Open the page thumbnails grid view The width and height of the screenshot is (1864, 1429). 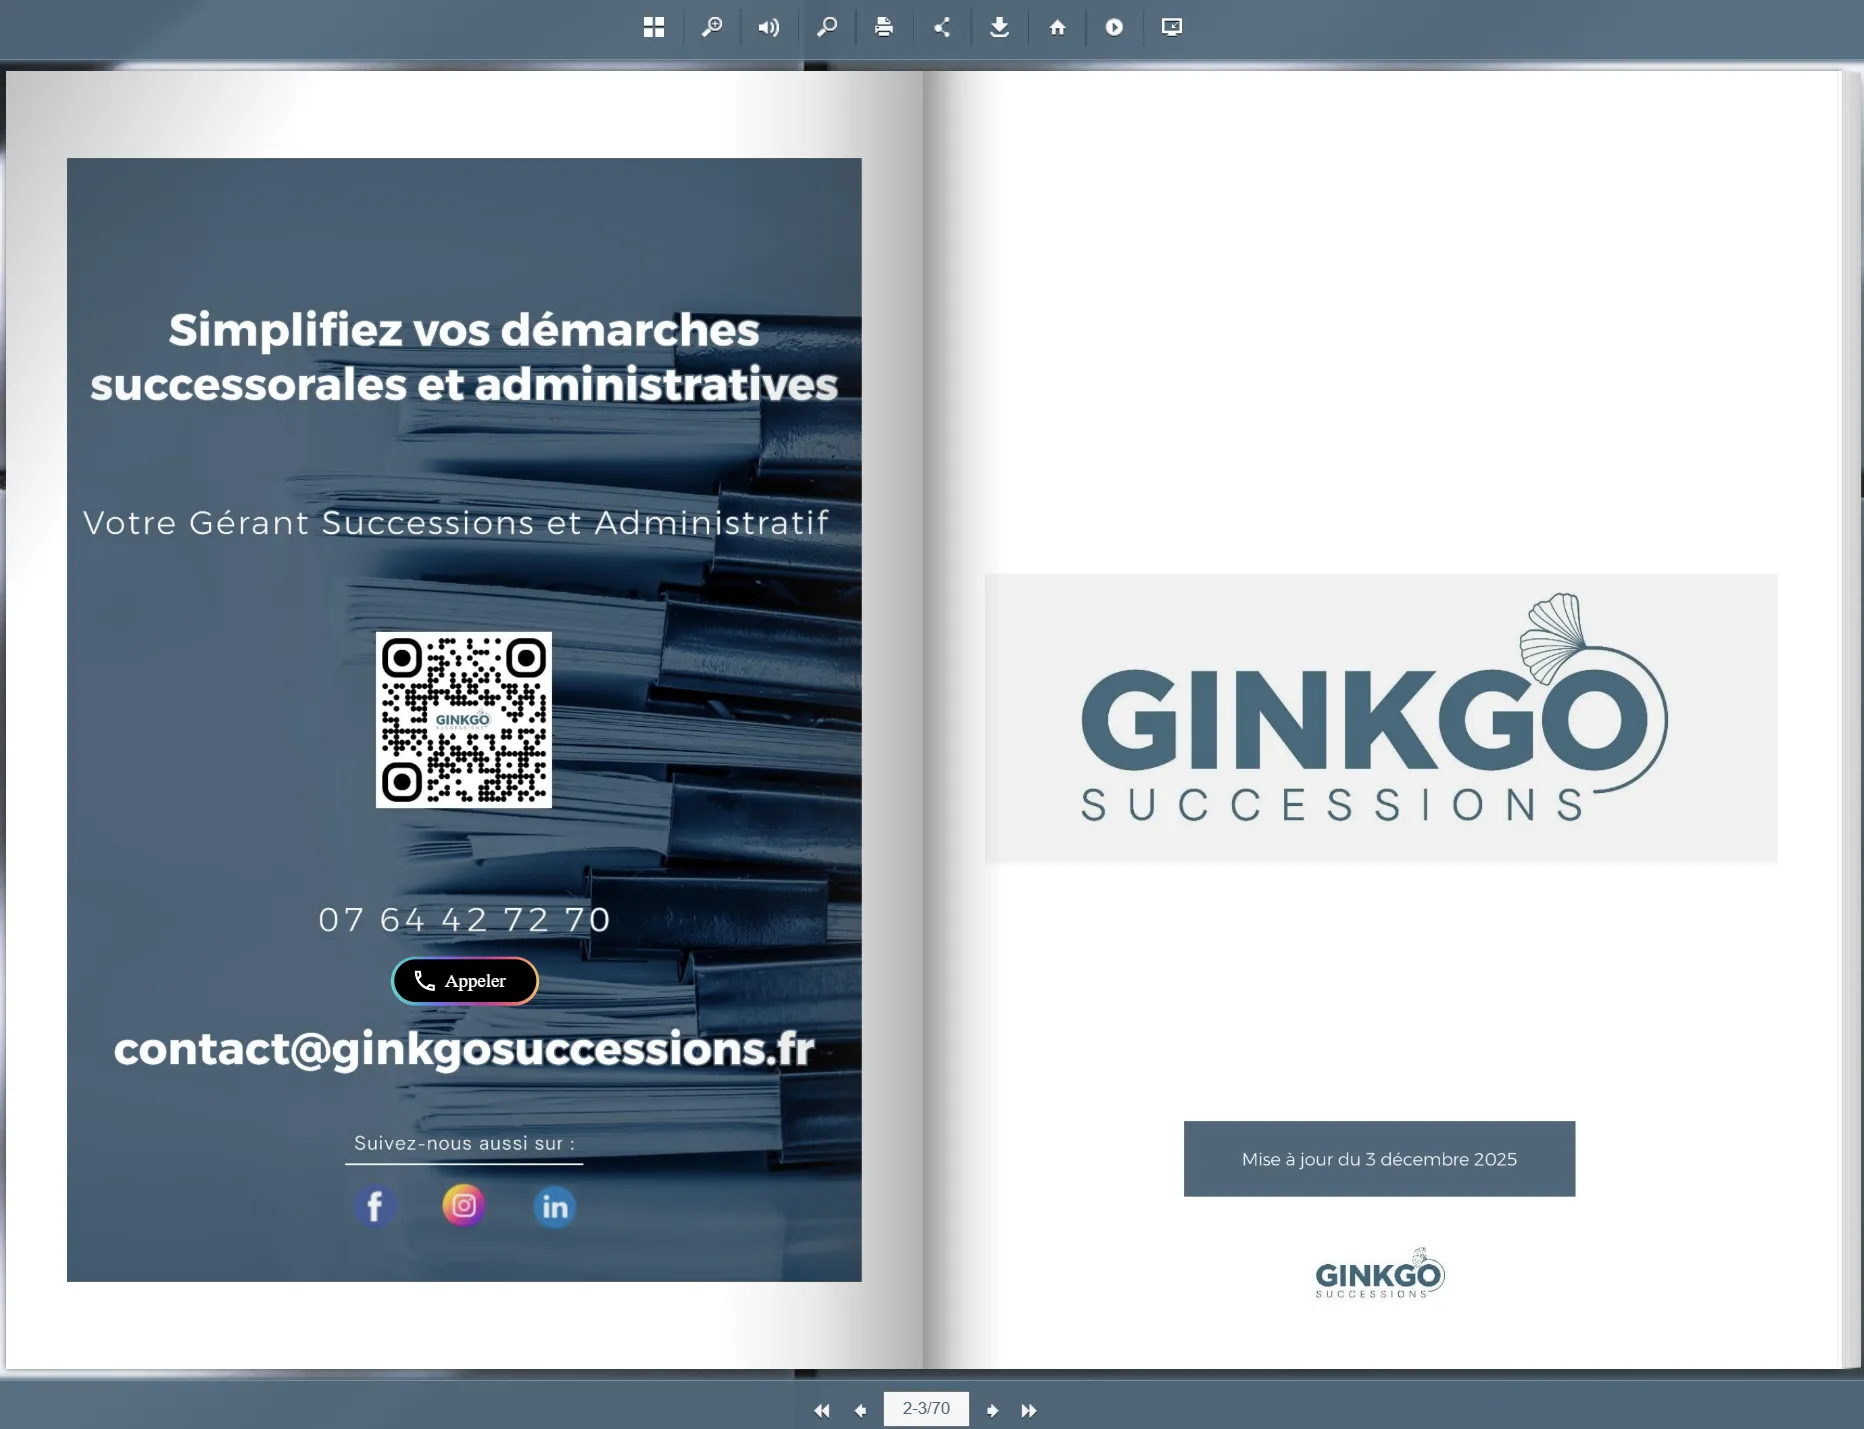pos(654,27)
